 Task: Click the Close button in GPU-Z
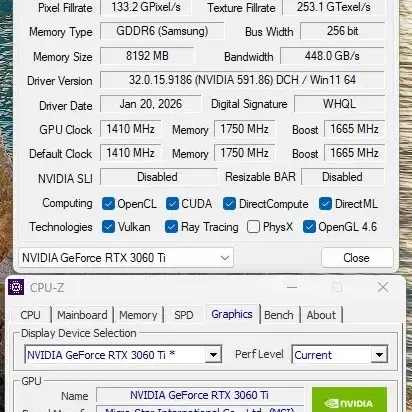point(357,258)
